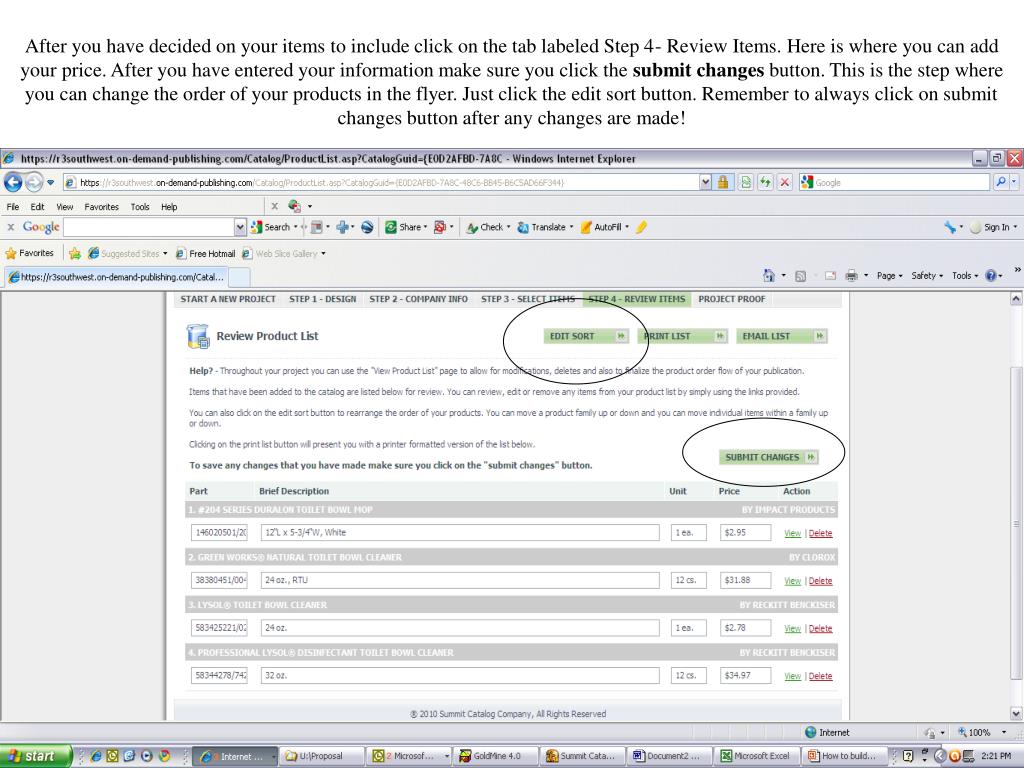1024x768 pixels.
Task: Click the View link for the $2.95 item
Action: coord(792,533)
